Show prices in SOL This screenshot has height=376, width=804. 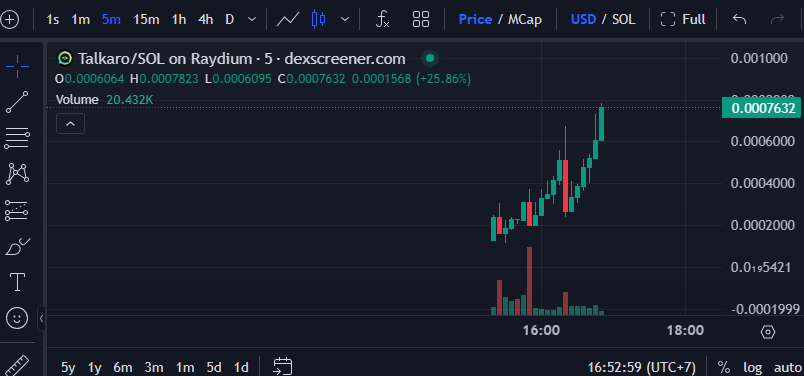(624, 20)
